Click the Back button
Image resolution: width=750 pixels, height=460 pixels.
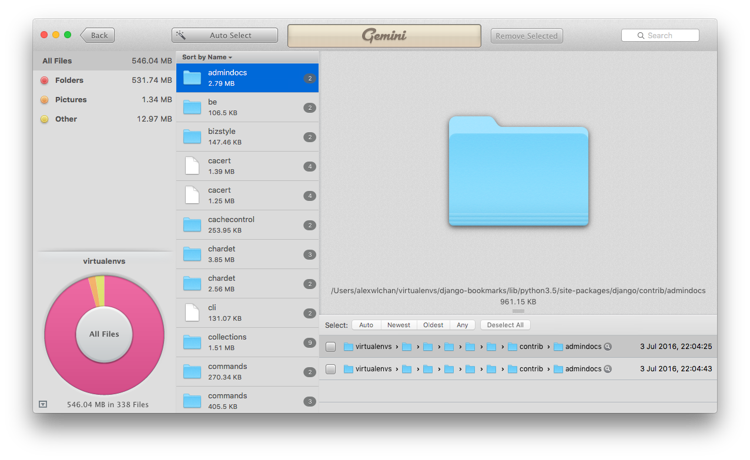click(x=98, y=35)
